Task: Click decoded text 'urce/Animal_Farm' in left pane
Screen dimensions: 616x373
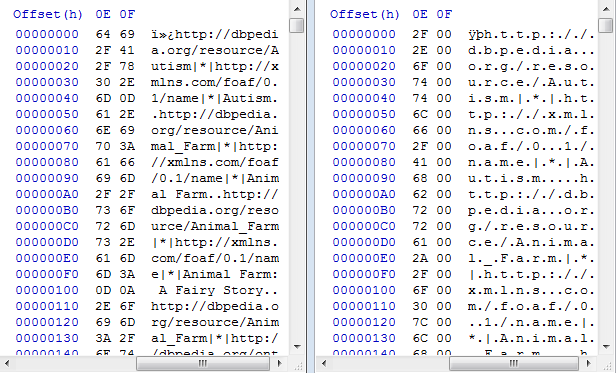Action: [x=215, y=226]
